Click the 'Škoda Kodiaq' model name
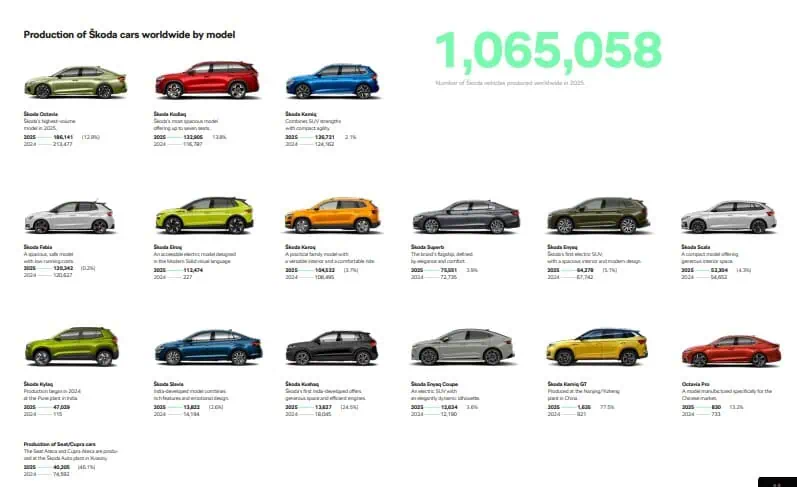Screen dimensions: 797x487 [170, 114]
